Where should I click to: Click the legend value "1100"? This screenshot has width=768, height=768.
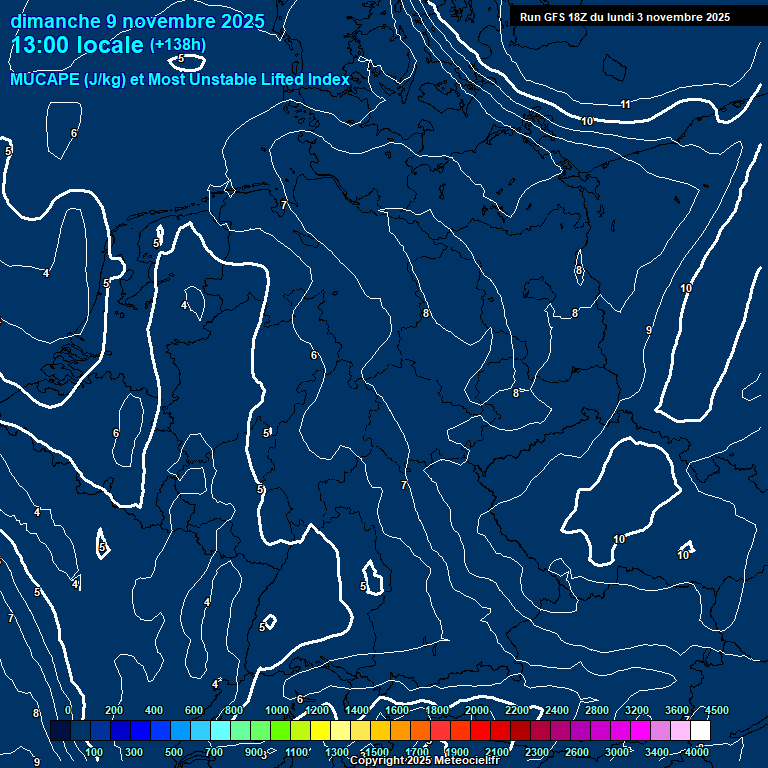[297, 752]
